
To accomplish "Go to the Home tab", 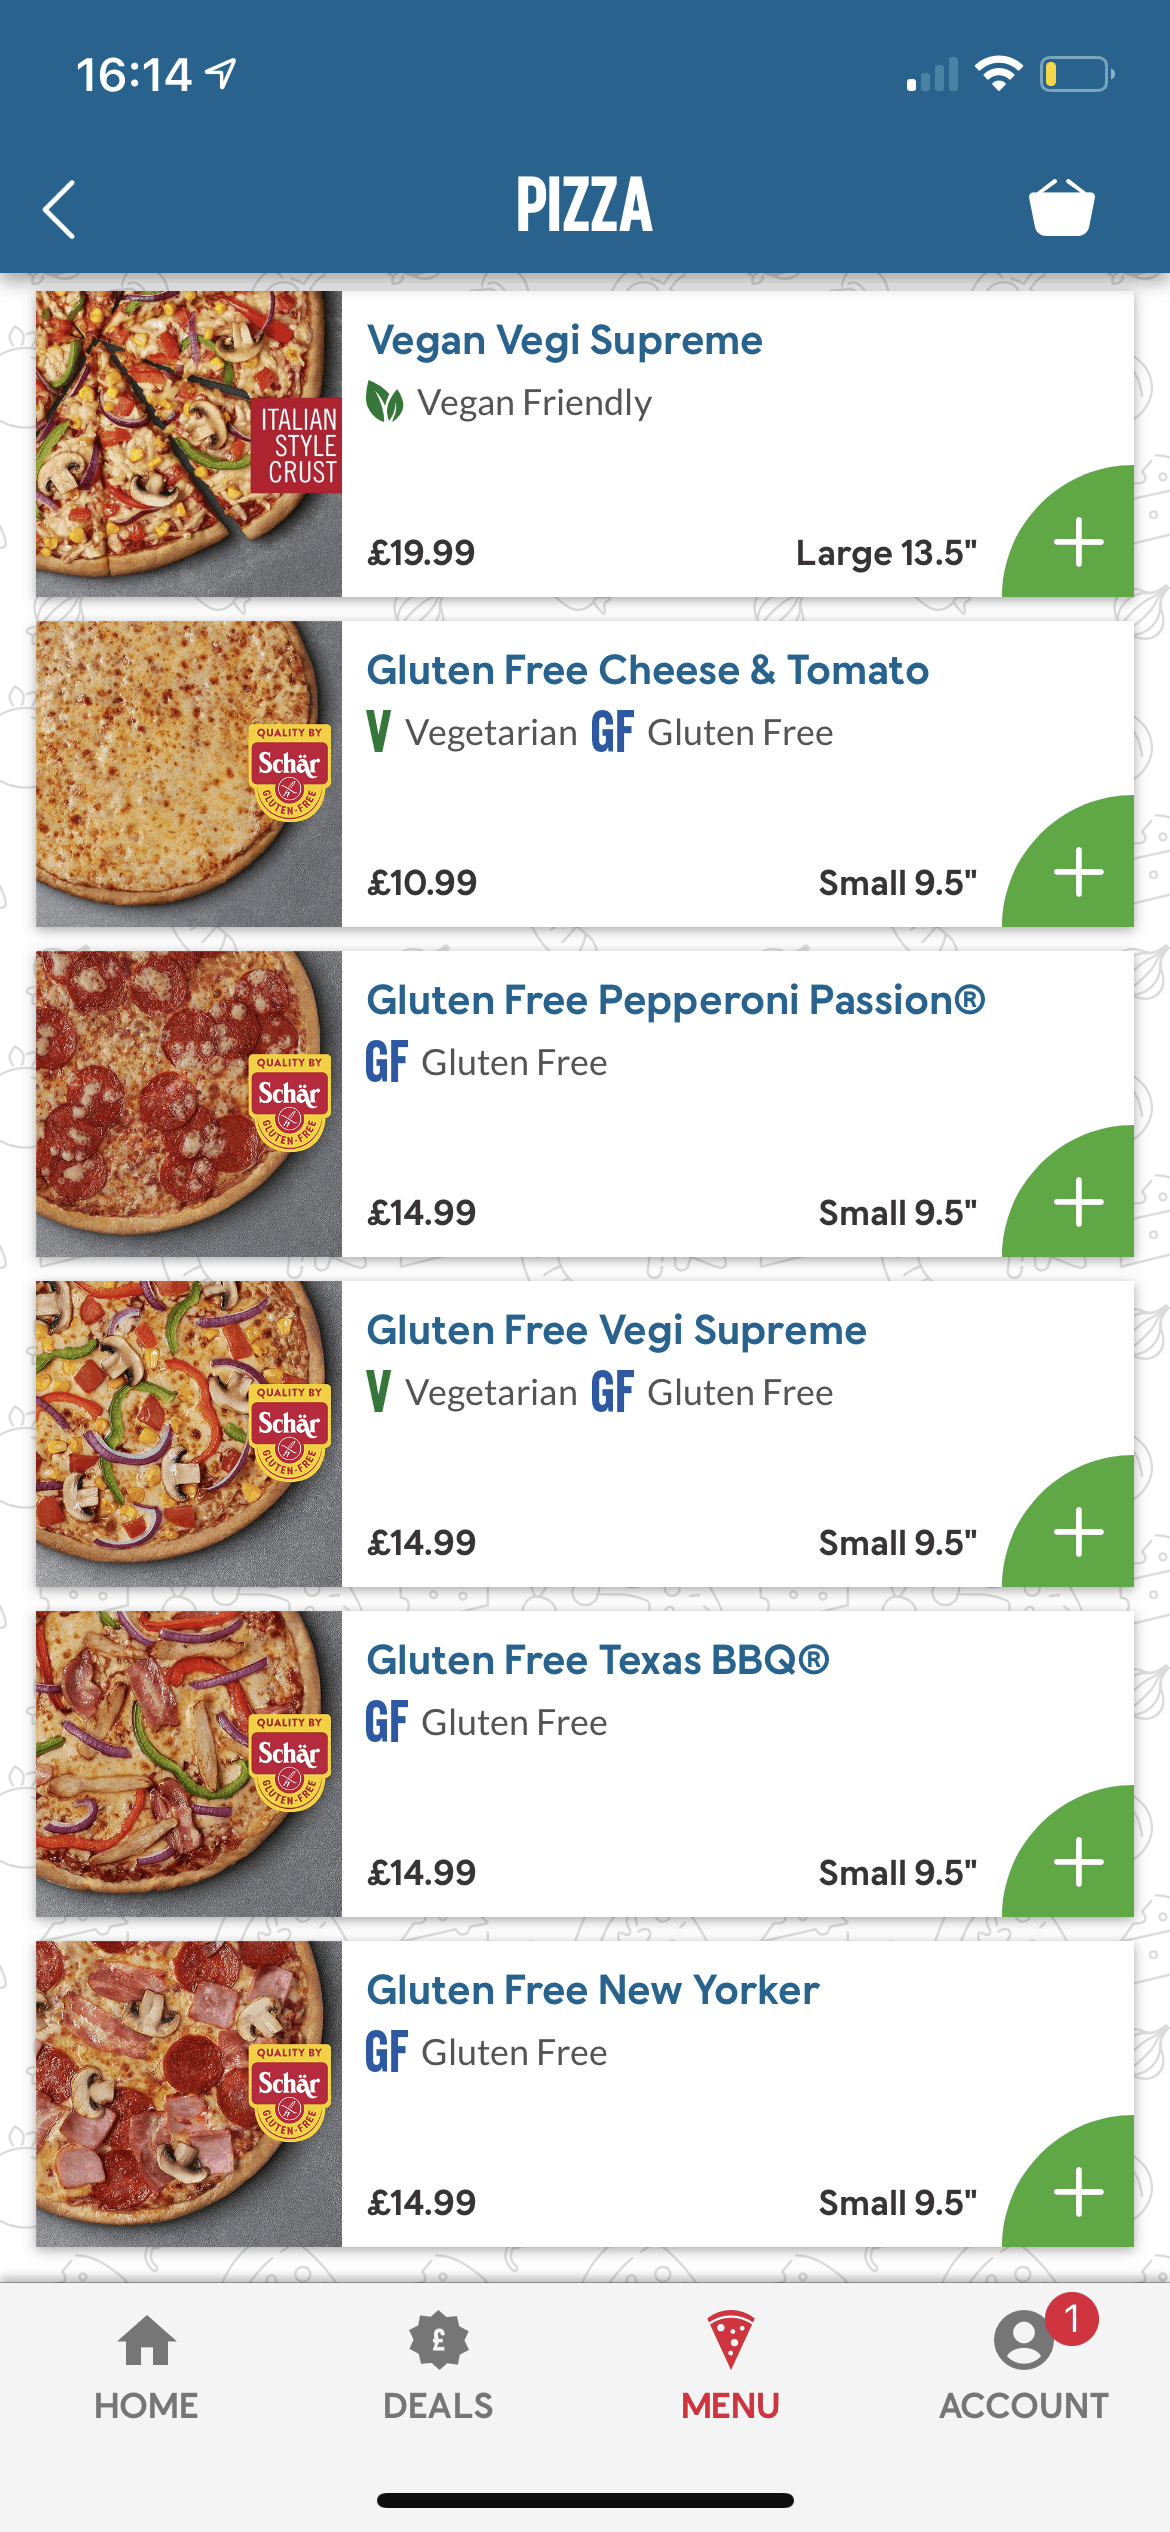I will point(146,2367).
